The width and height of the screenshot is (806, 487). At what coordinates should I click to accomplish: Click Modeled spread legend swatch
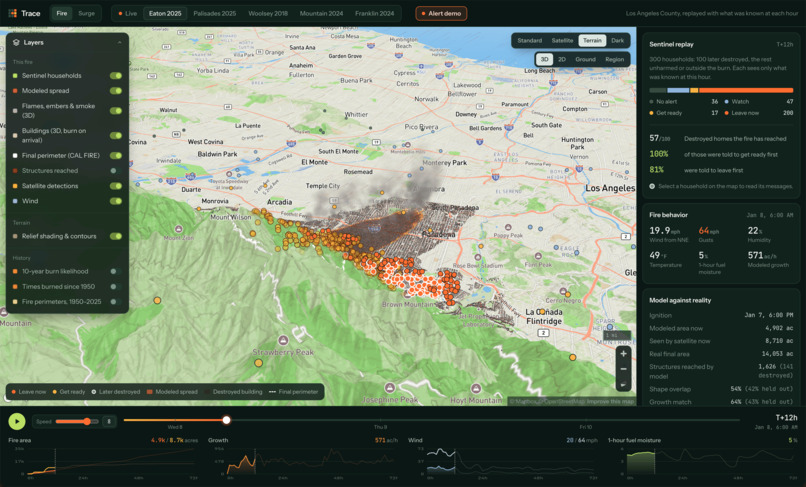point(150,392)
